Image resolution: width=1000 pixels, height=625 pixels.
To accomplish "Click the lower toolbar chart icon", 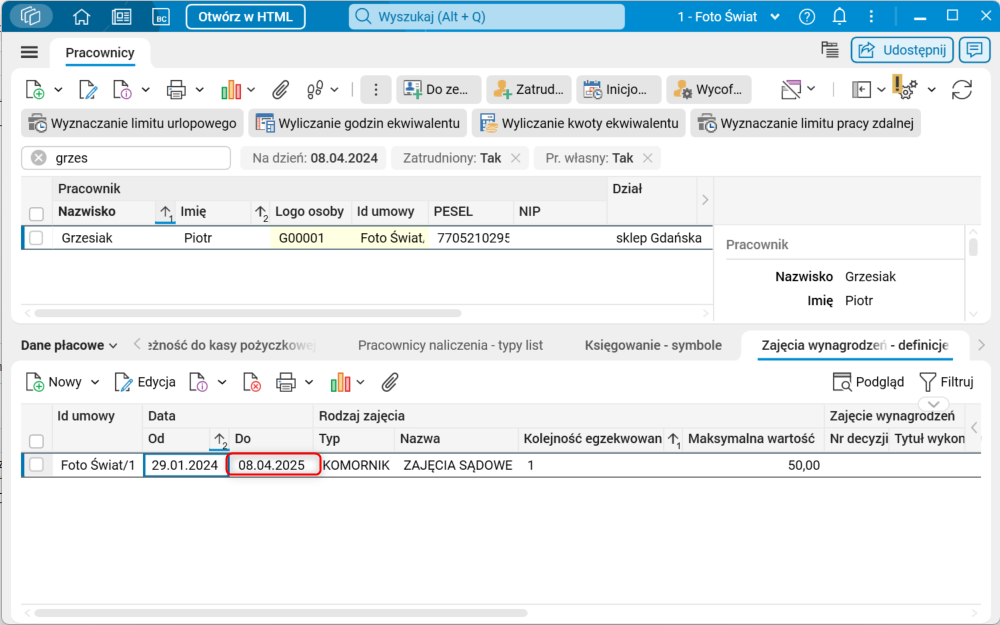I will tap(341, 383).
